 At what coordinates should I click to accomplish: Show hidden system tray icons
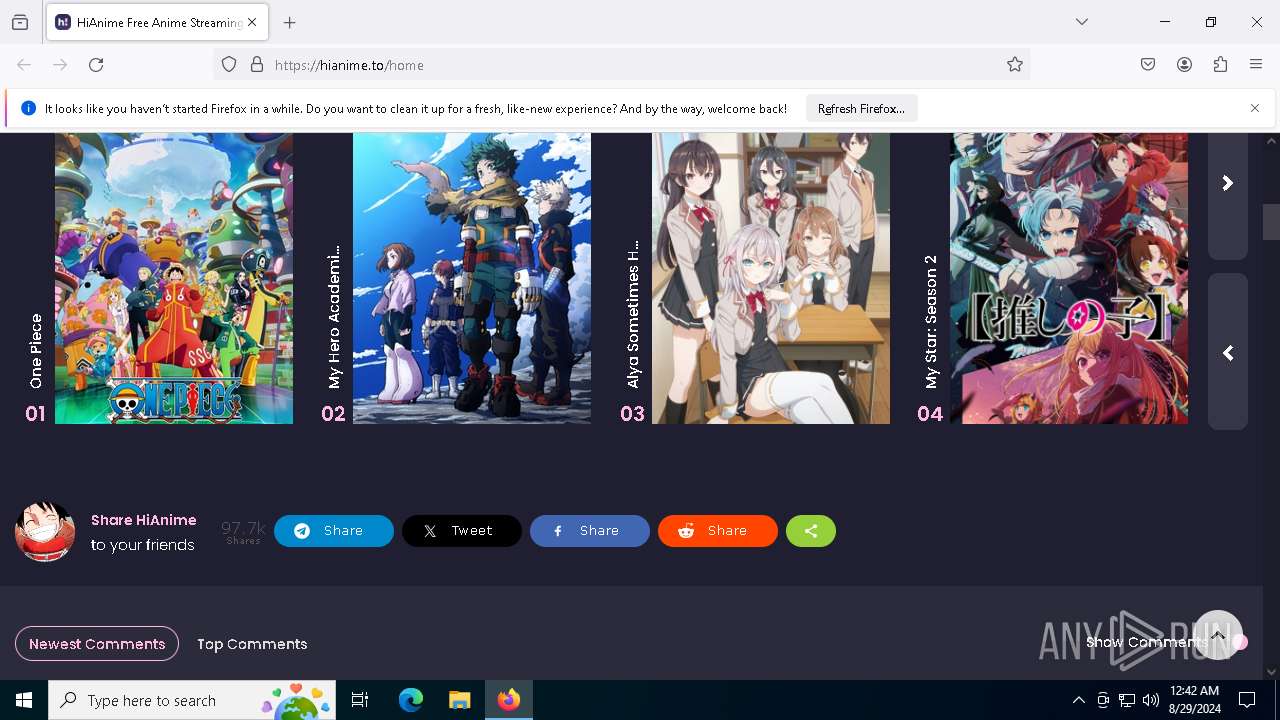tap(1078, 700)
